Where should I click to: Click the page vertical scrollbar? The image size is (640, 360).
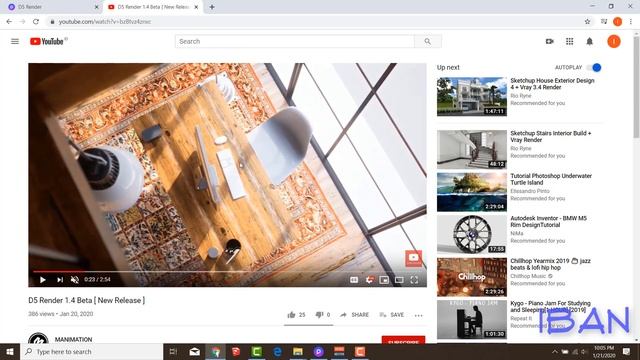point(636,88)
